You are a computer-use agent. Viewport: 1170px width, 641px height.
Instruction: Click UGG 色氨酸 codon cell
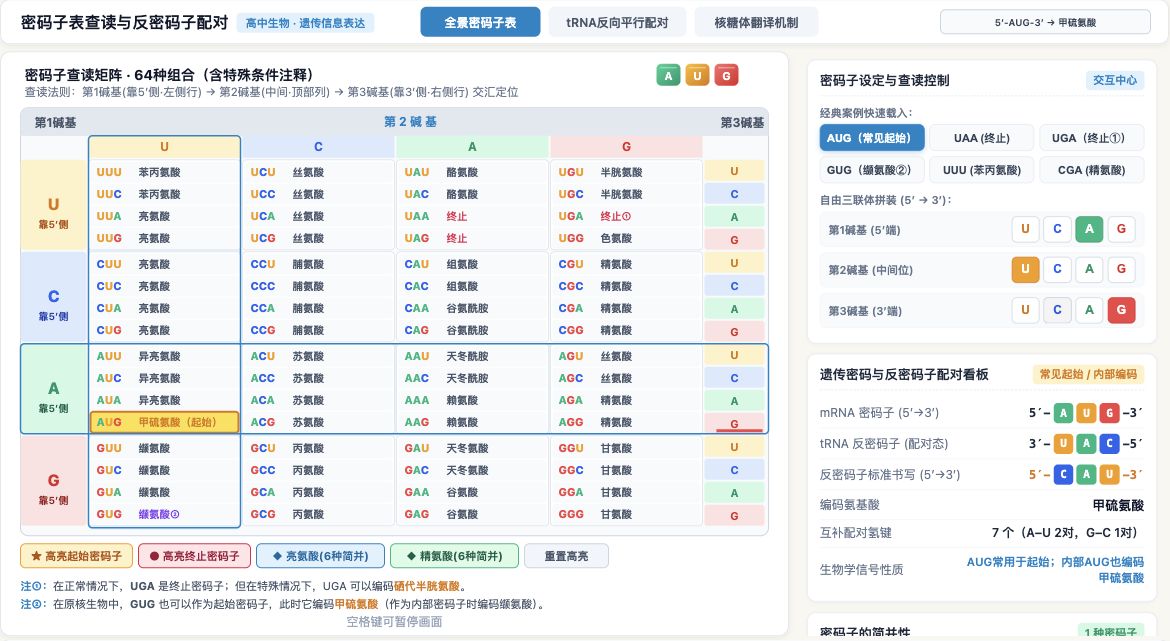click(x=626, y=238)
